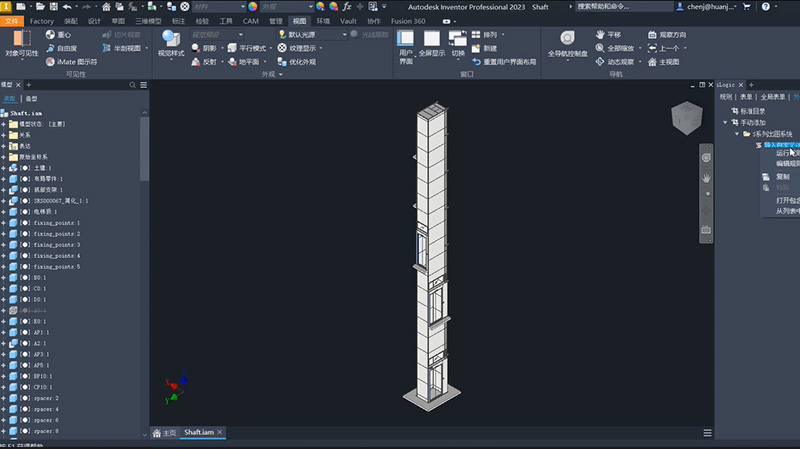Image resolution: width=800 pixels, height=449 pixels.
Task: Click the pan hand on navigation bar
Action: [x=706, y=177]
